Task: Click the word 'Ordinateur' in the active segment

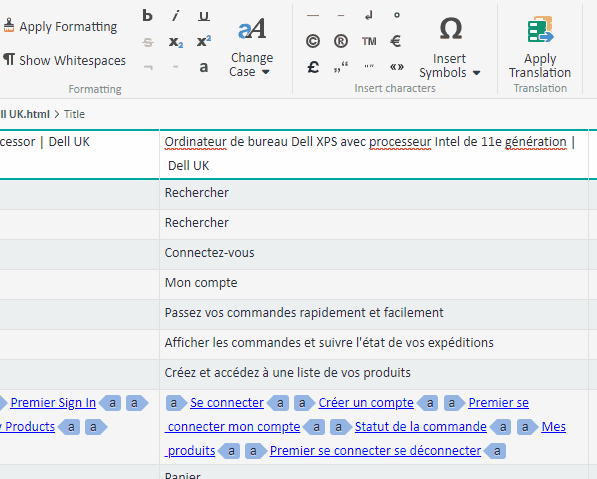Action: point(196,142)
